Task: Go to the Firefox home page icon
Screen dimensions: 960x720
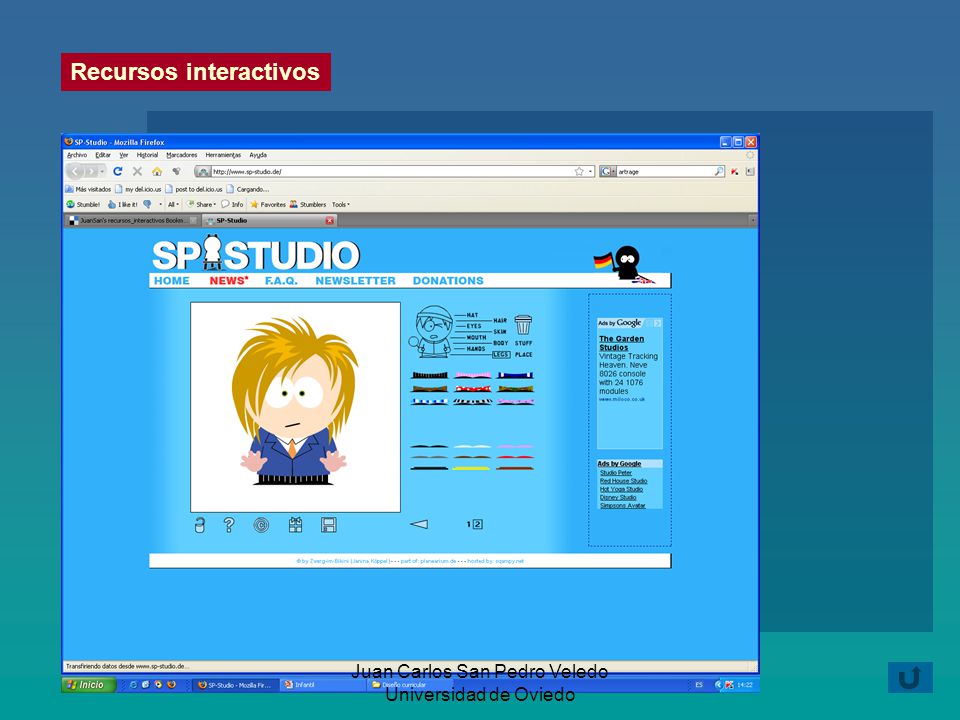Action: [x=157, y=171]
